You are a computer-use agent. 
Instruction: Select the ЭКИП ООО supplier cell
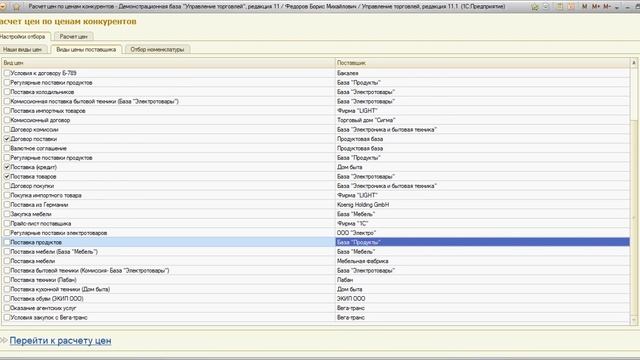(482, 298)
